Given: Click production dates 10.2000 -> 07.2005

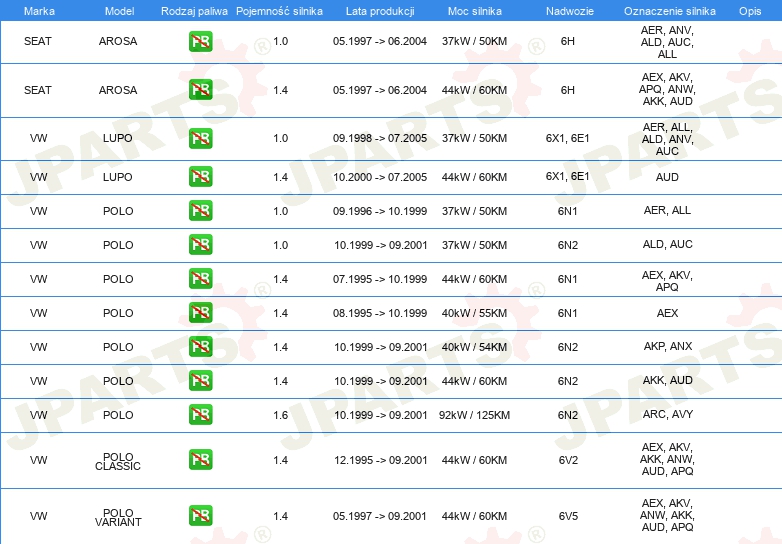Looking at the screenshot, I should point(380,177).
